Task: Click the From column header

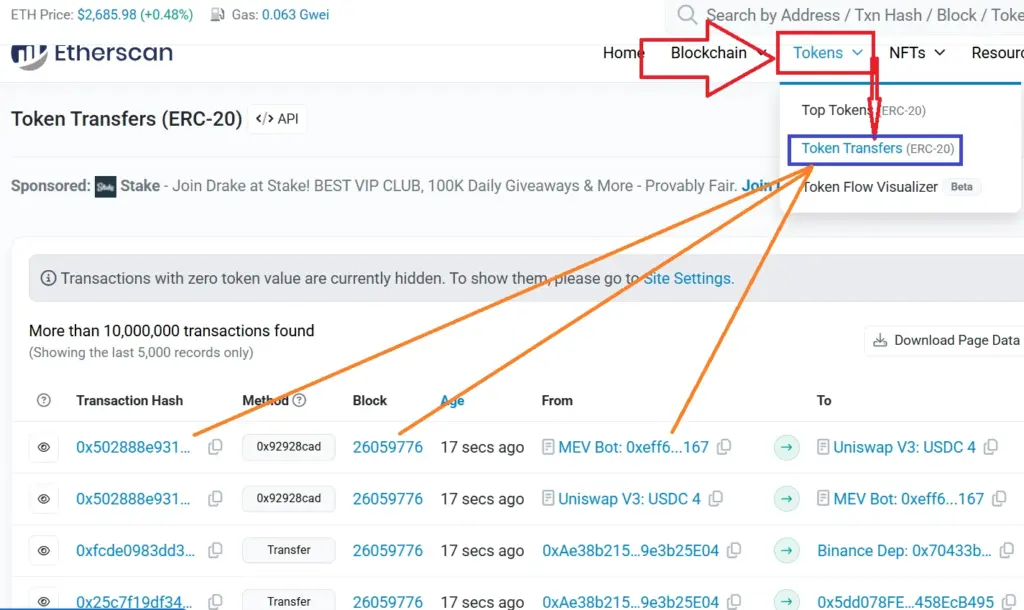Action: point(557,400)
